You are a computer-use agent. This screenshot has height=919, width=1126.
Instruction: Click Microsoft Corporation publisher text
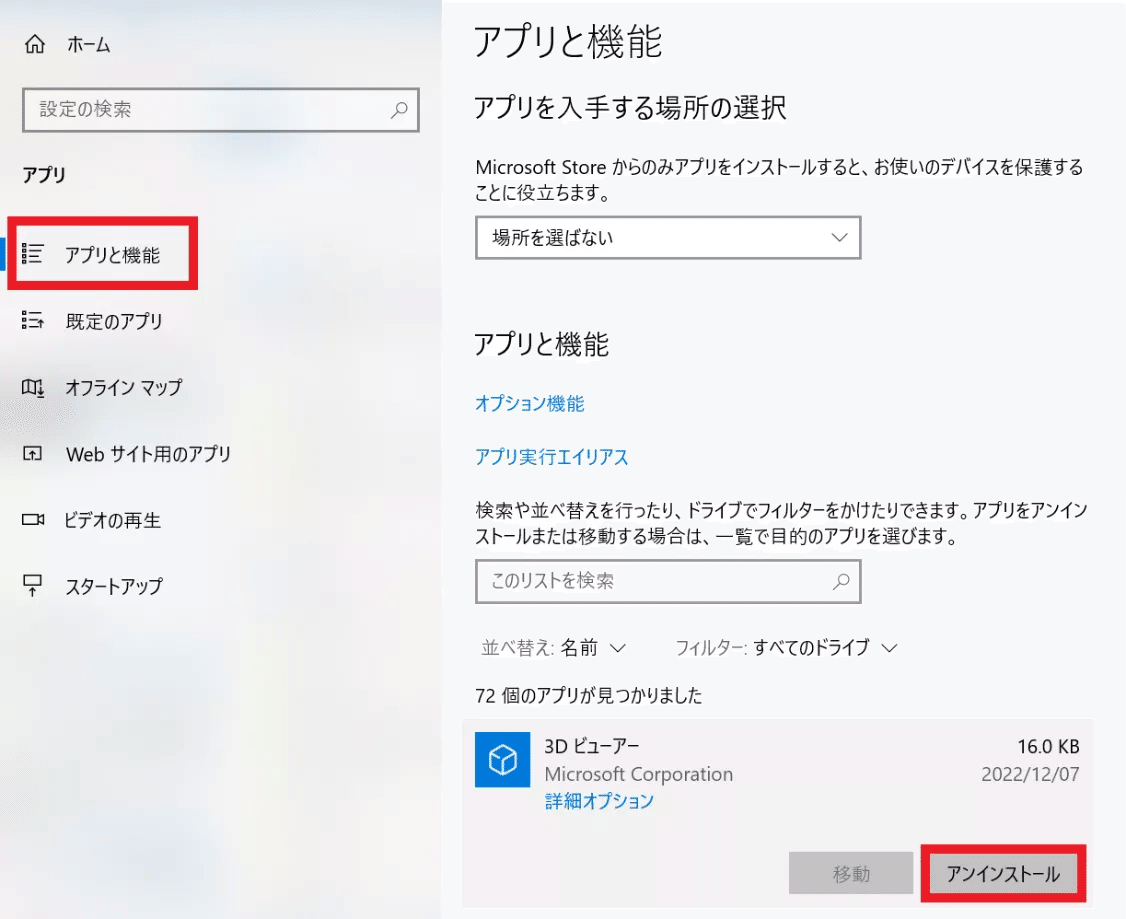point(638,774)
